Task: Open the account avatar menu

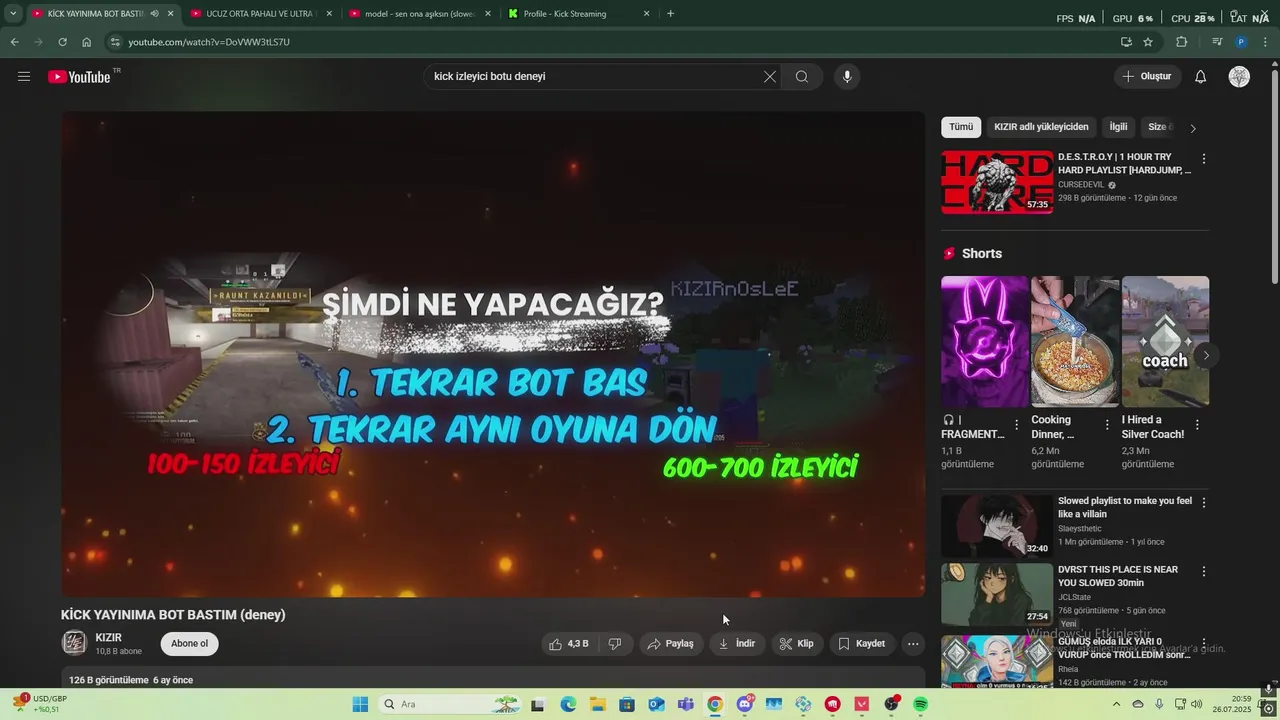Action: pyautogui.click(x=1239, y=77)
